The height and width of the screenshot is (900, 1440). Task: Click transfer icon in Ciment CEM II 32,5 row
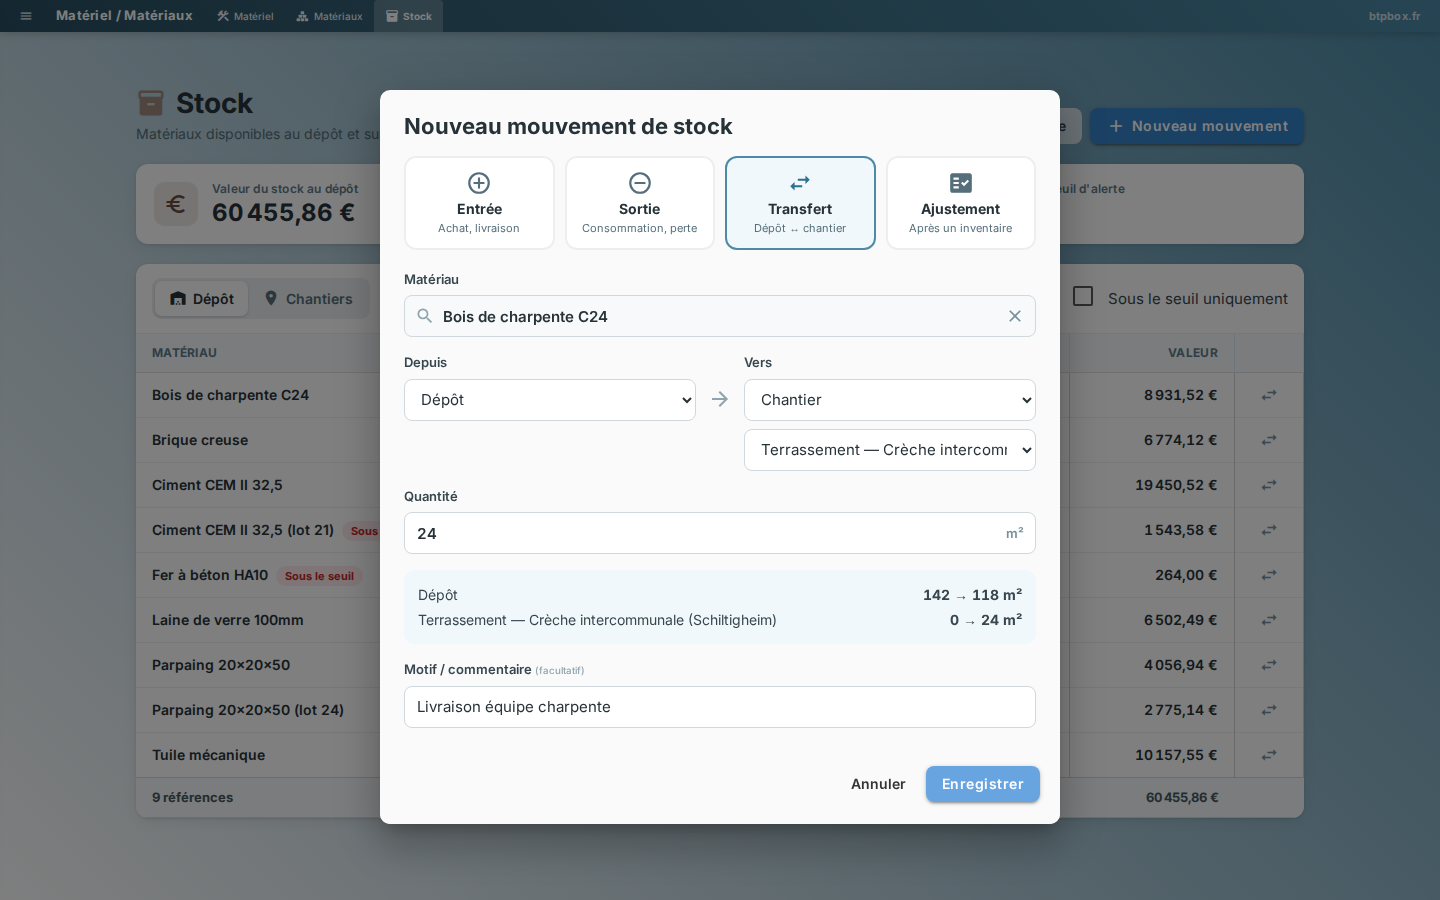pos(1269,485)
